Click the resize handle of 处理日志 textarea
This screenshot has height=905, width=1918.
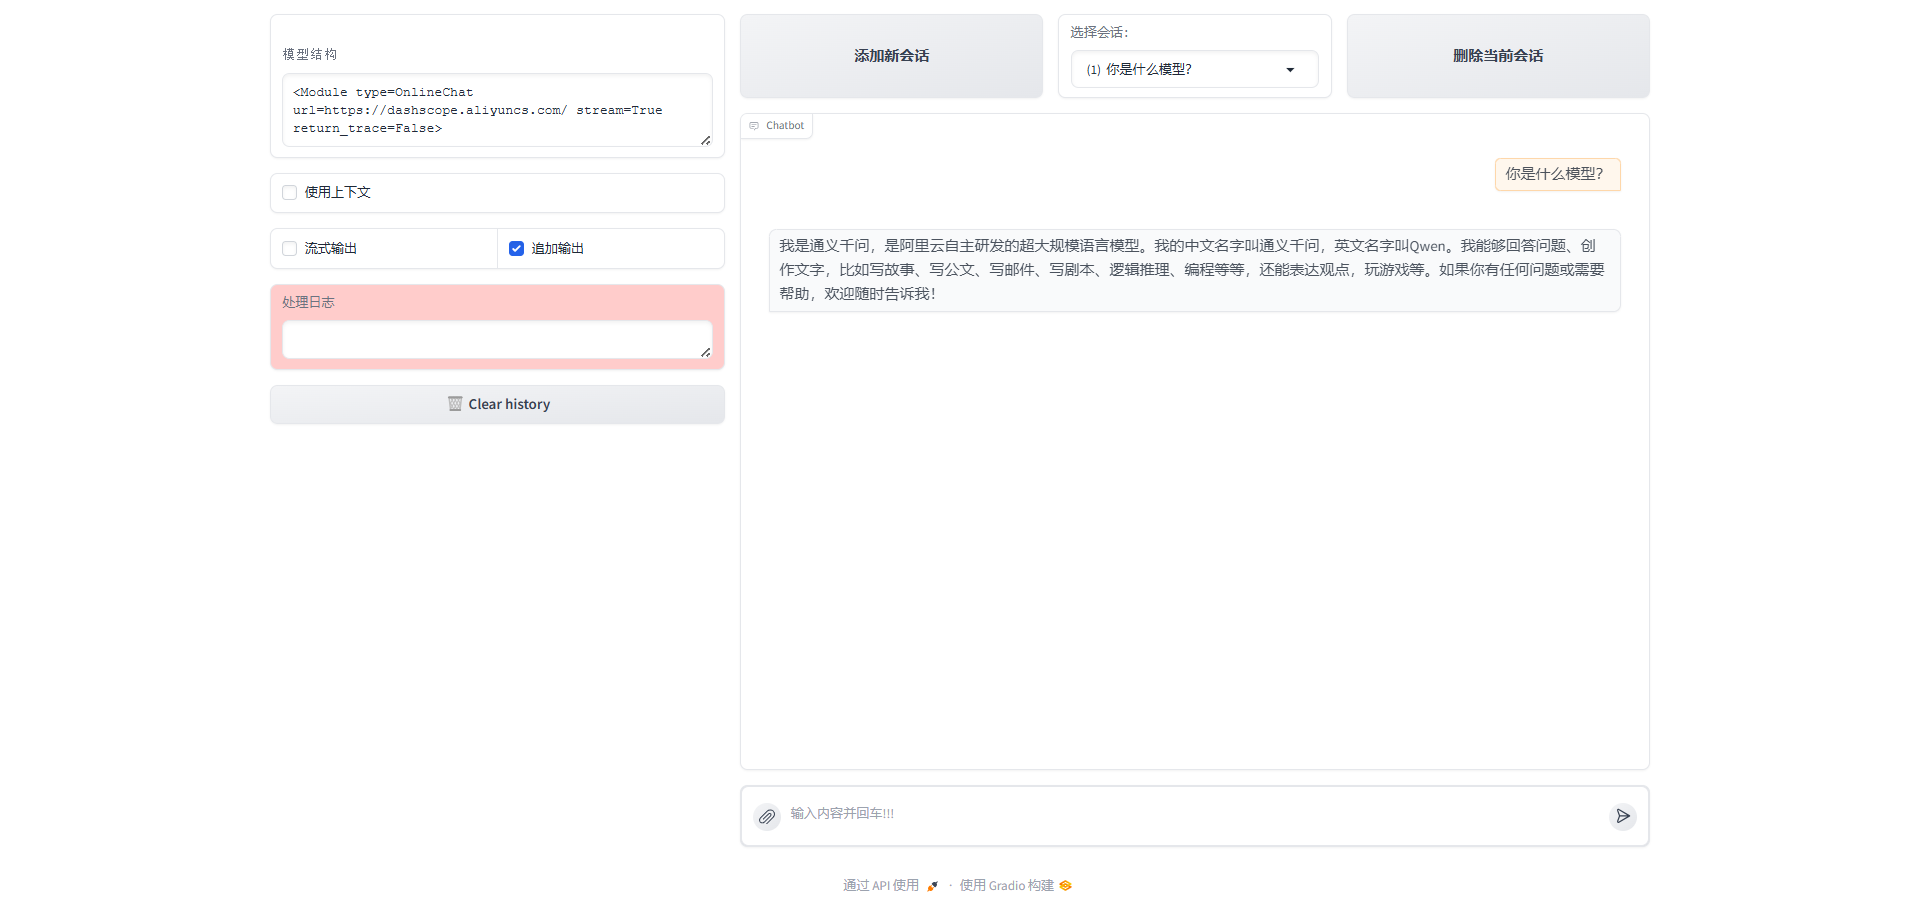click(705, 352)
